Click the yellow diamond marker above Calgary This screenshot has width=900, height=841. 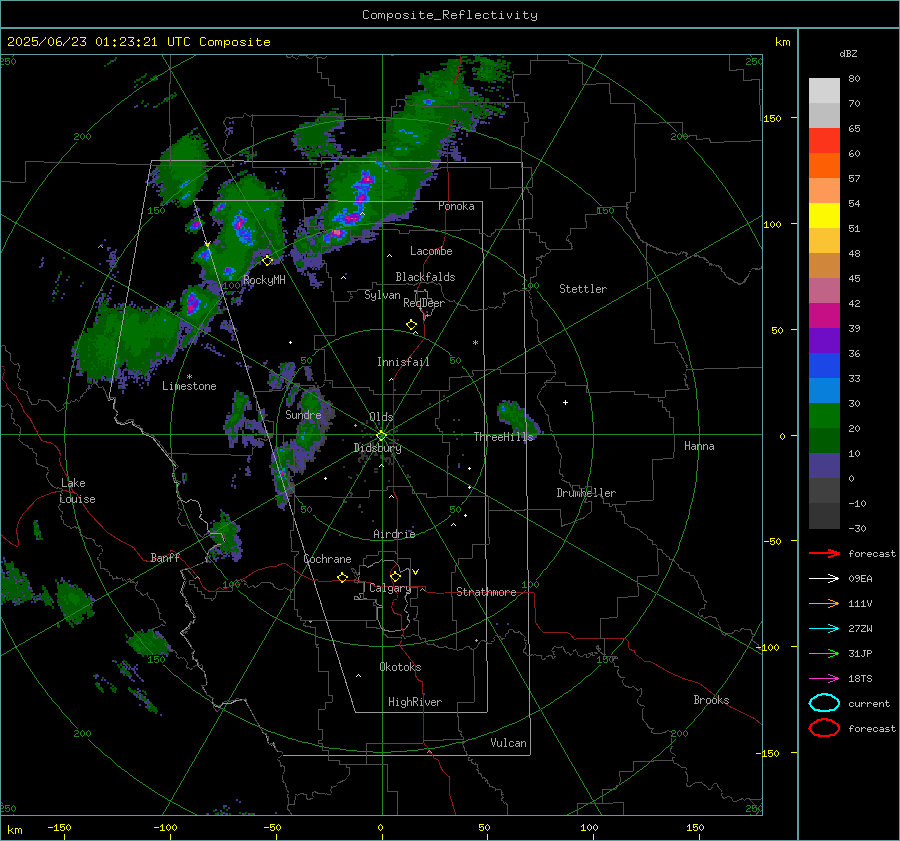click(395, 576)
